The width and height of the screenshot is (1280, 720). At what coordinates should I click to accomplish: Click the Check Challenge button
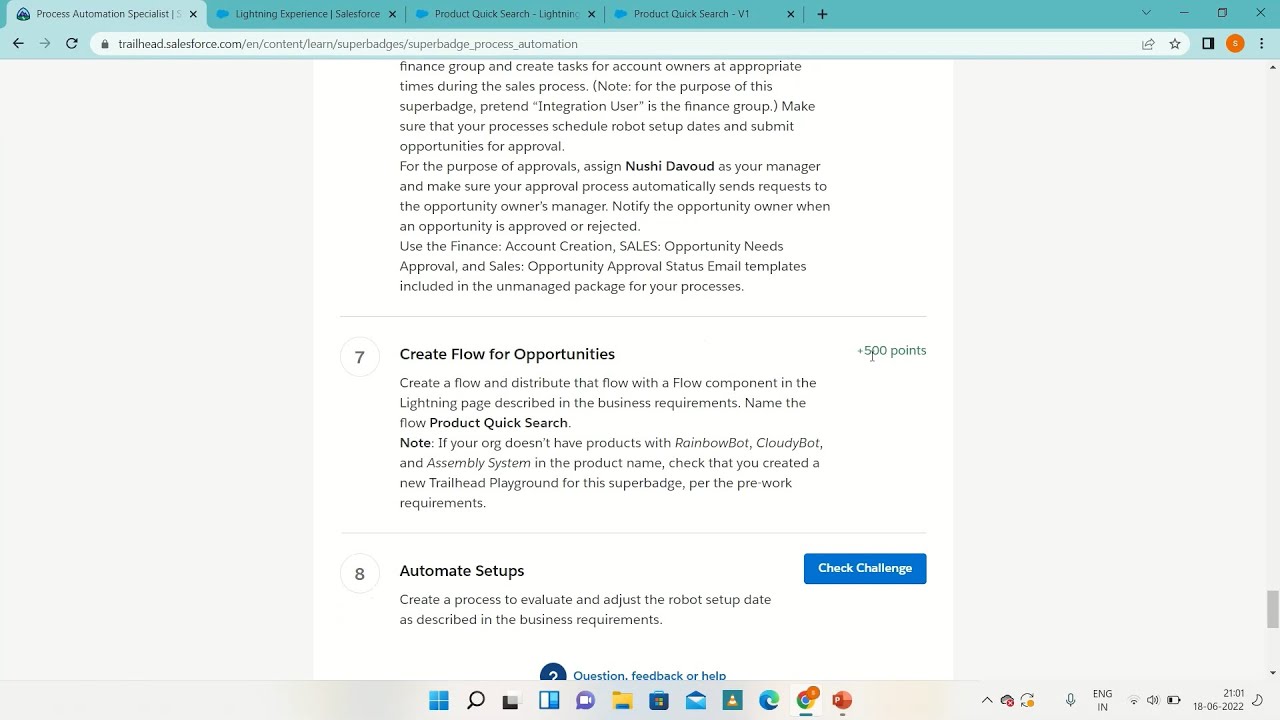coord(865,568)
